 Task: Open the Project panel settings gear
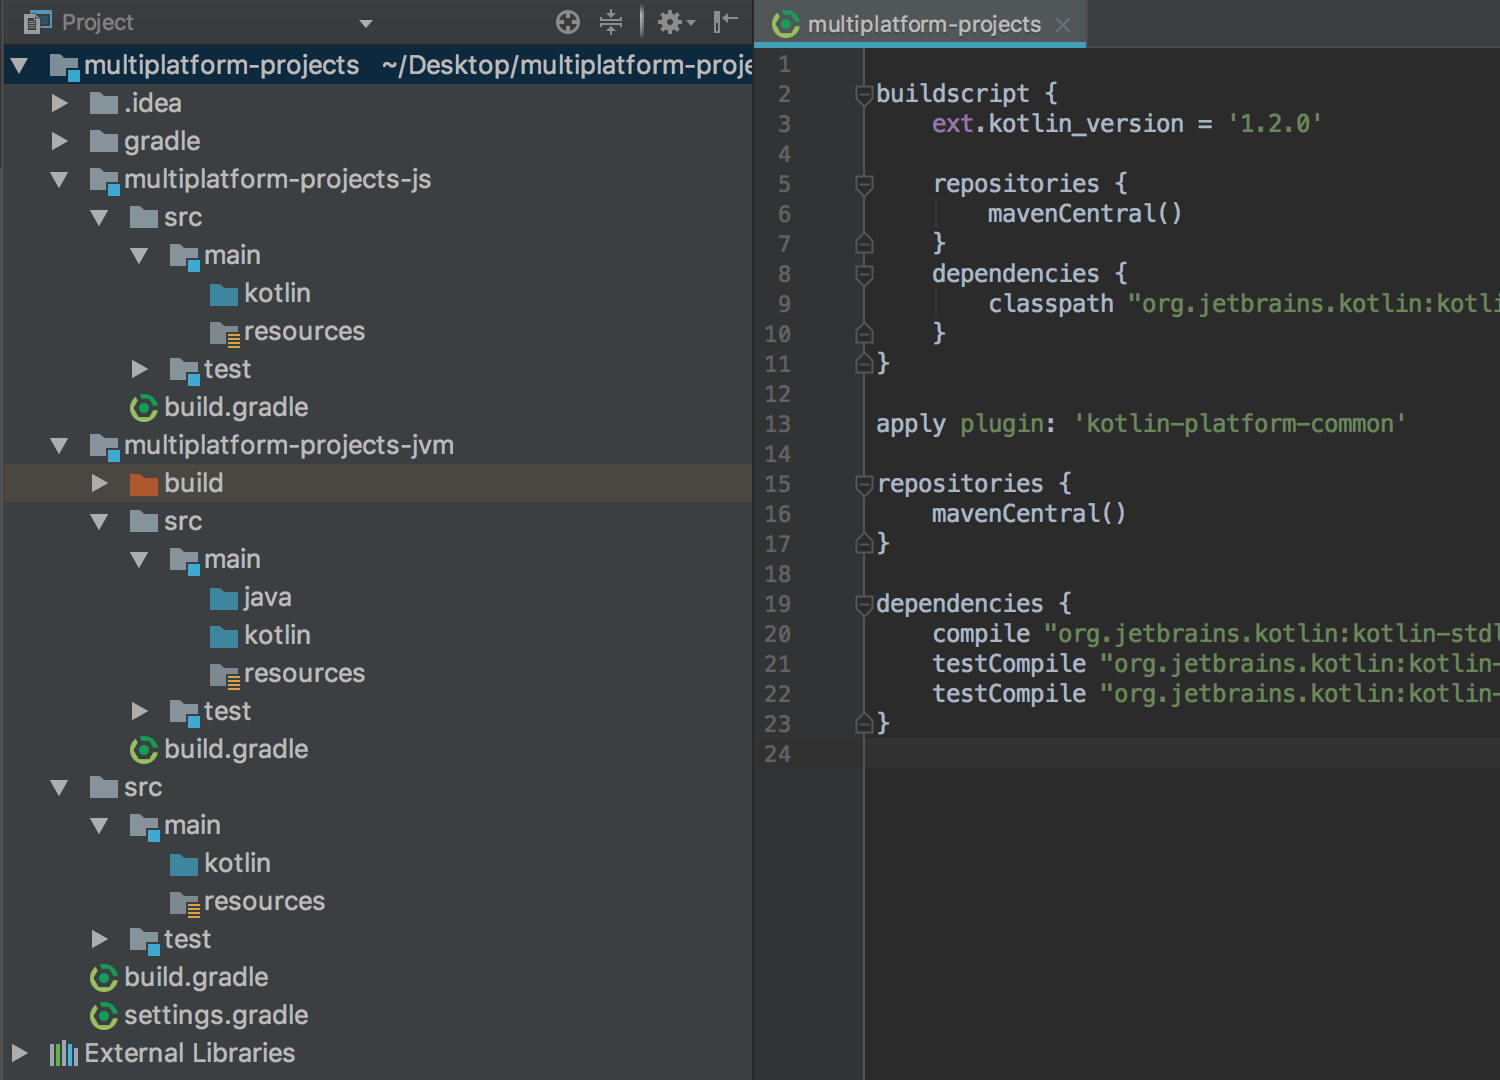tap(675, 22)
